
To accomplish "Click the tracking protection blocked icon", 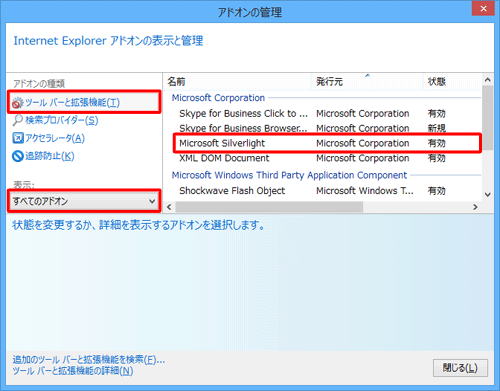I will 18,156.
